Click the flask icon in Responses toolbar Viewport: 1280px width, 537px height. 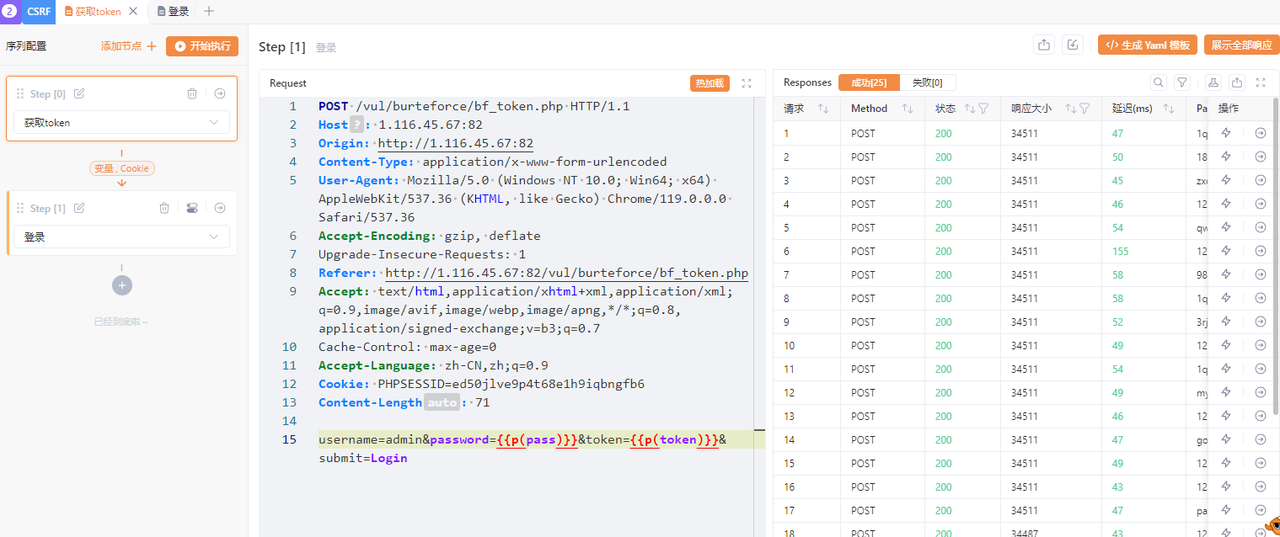(1213, 83)
